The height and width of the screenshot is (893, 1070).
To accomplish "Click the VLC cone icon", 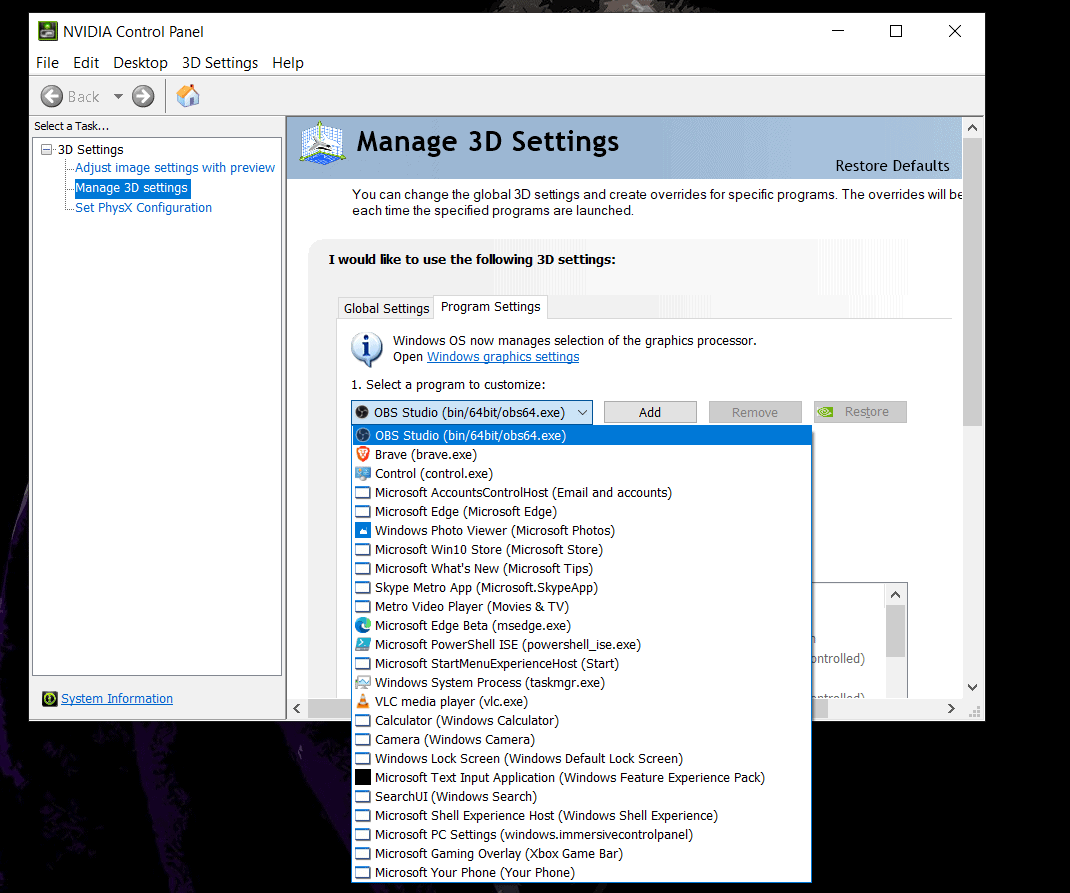I will tap(363, 701).
